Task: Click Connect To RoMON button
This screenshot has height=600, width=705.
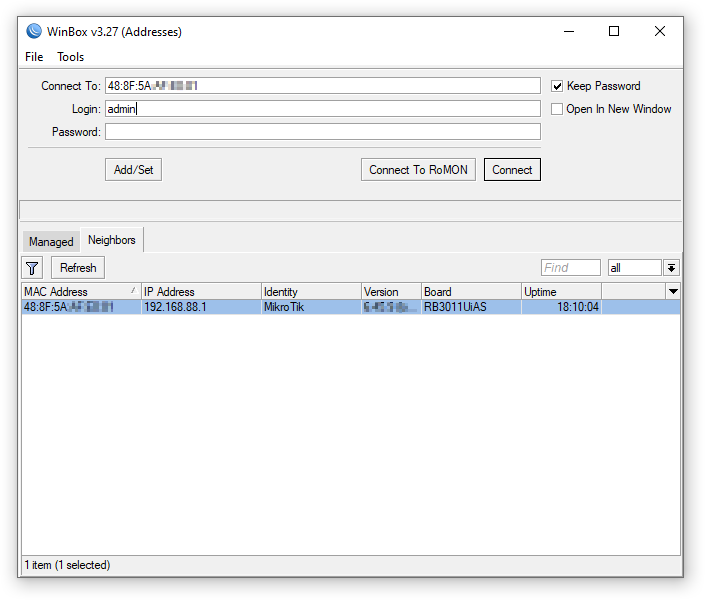Action: coord(418,170)
